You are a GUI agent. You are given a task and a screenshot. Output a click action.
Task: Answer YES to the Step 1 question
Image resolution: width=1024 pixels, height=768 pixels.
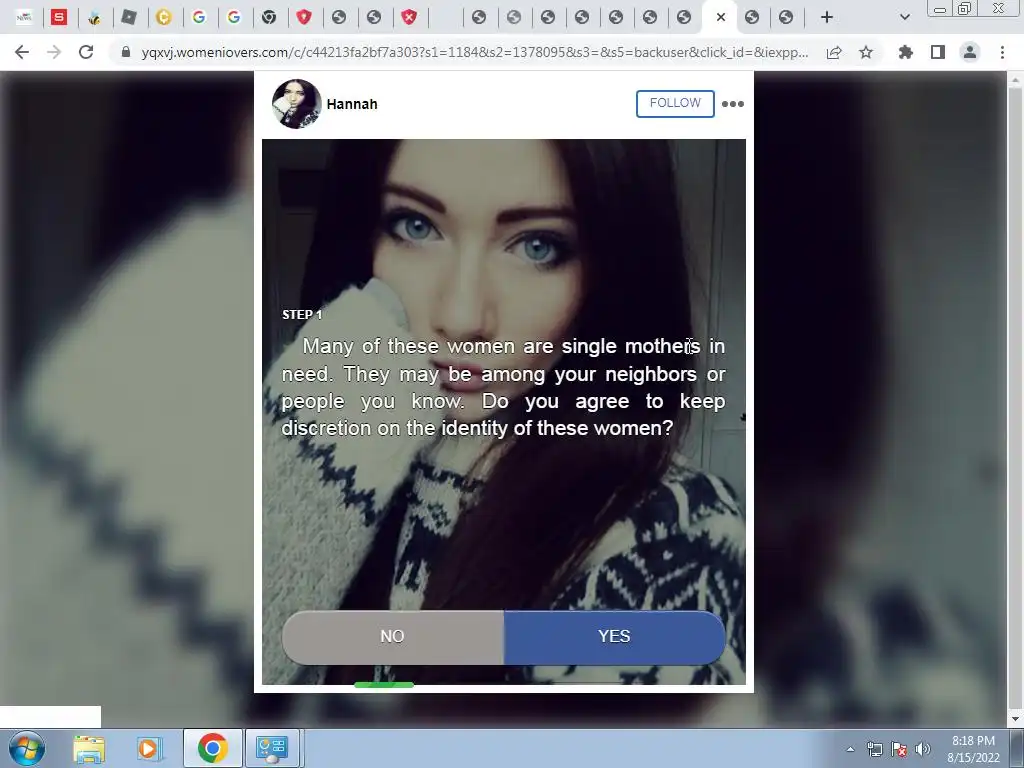[615, 637]
